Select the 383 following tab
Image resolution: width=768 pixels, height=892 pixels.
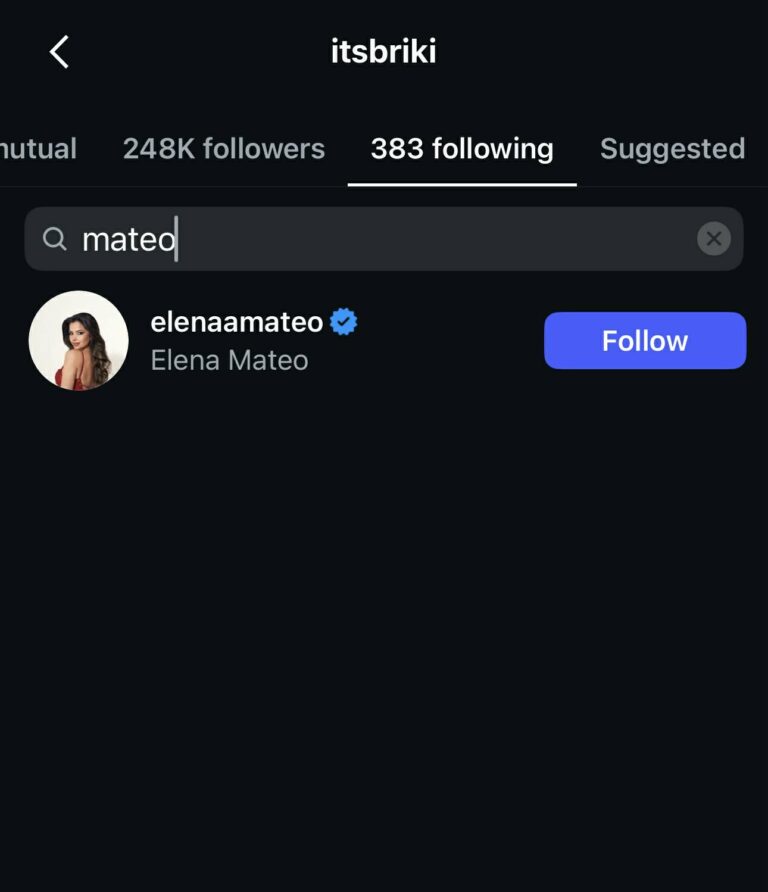tap(462, 149)
